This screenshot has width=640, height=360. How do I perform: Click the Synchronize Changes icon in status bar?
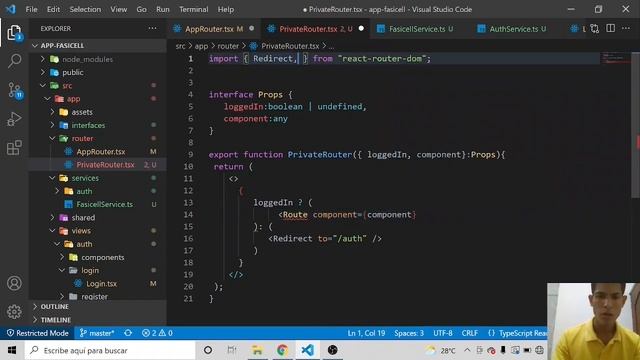[128, 333]
